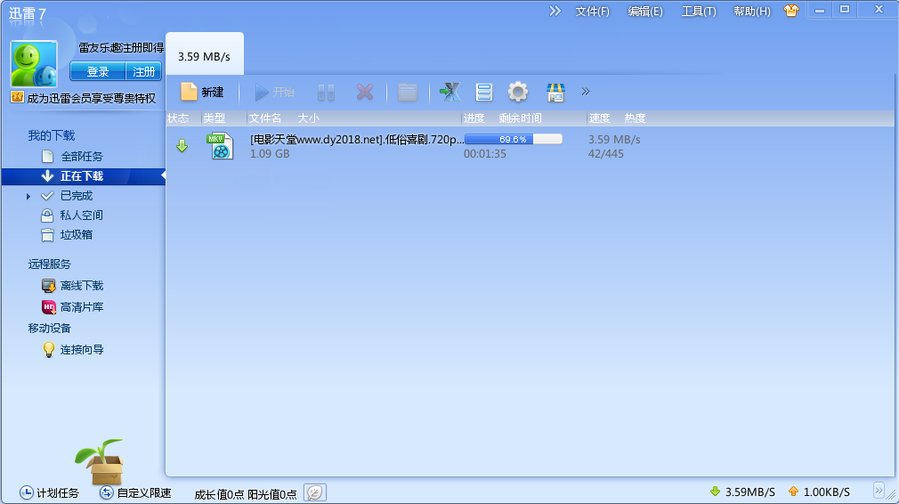899x504 pixels.
Task: Expand more toolbar items chevron
Action: tap(585, 92)
